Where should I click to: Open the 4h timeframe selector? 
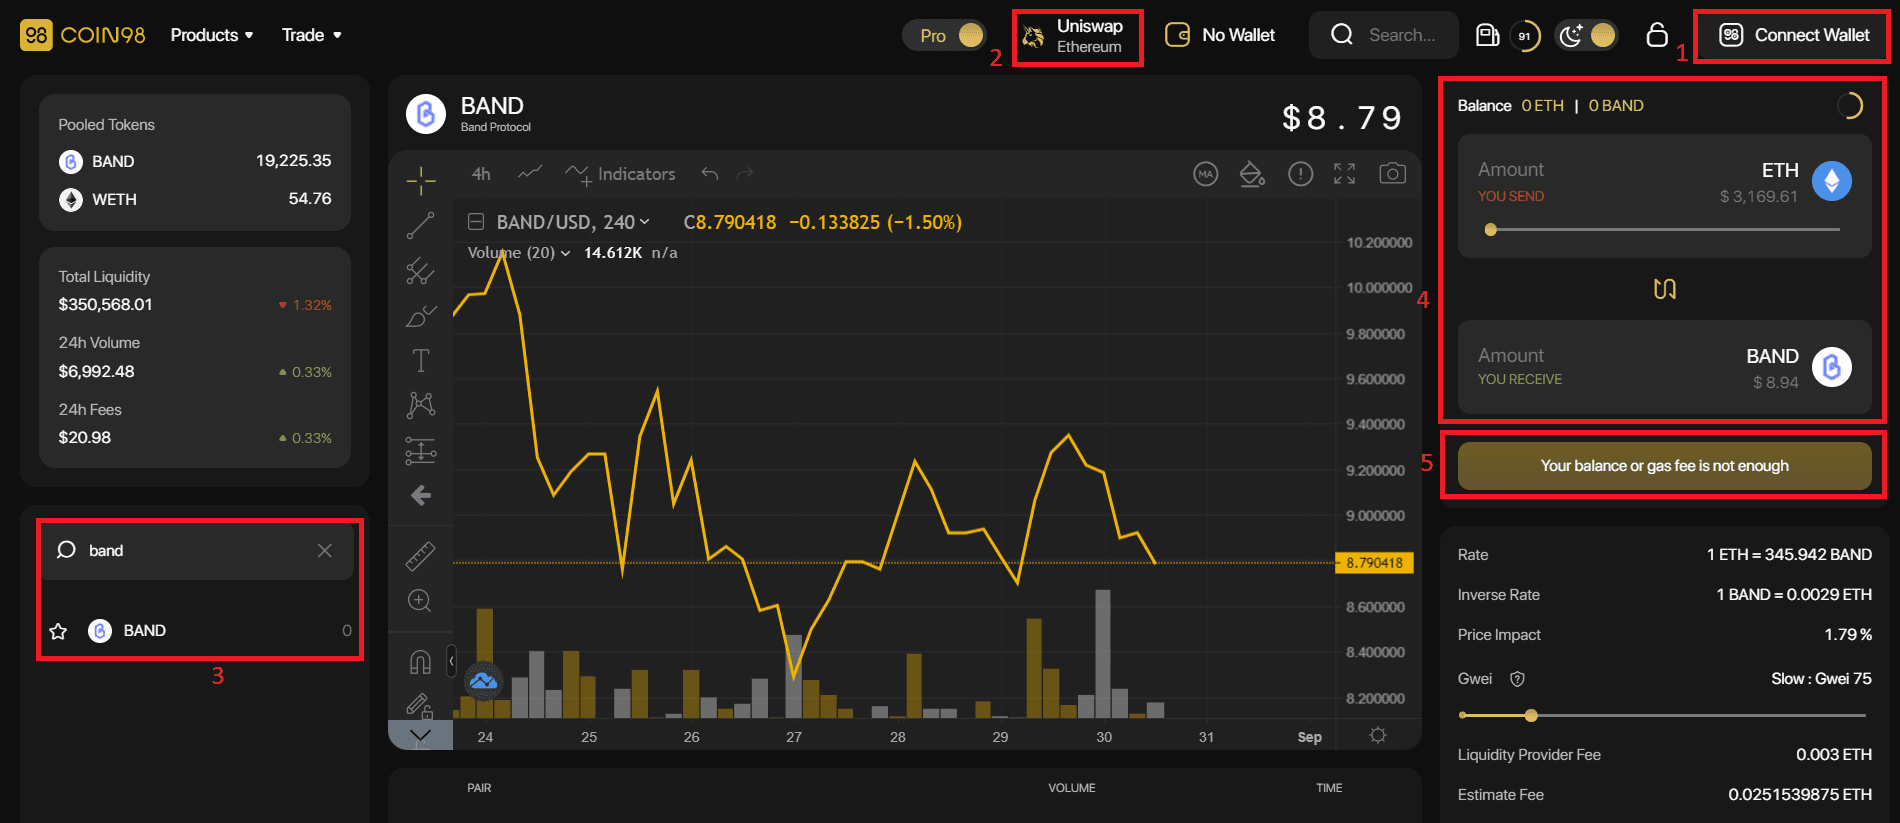click(x=481, y=174)
